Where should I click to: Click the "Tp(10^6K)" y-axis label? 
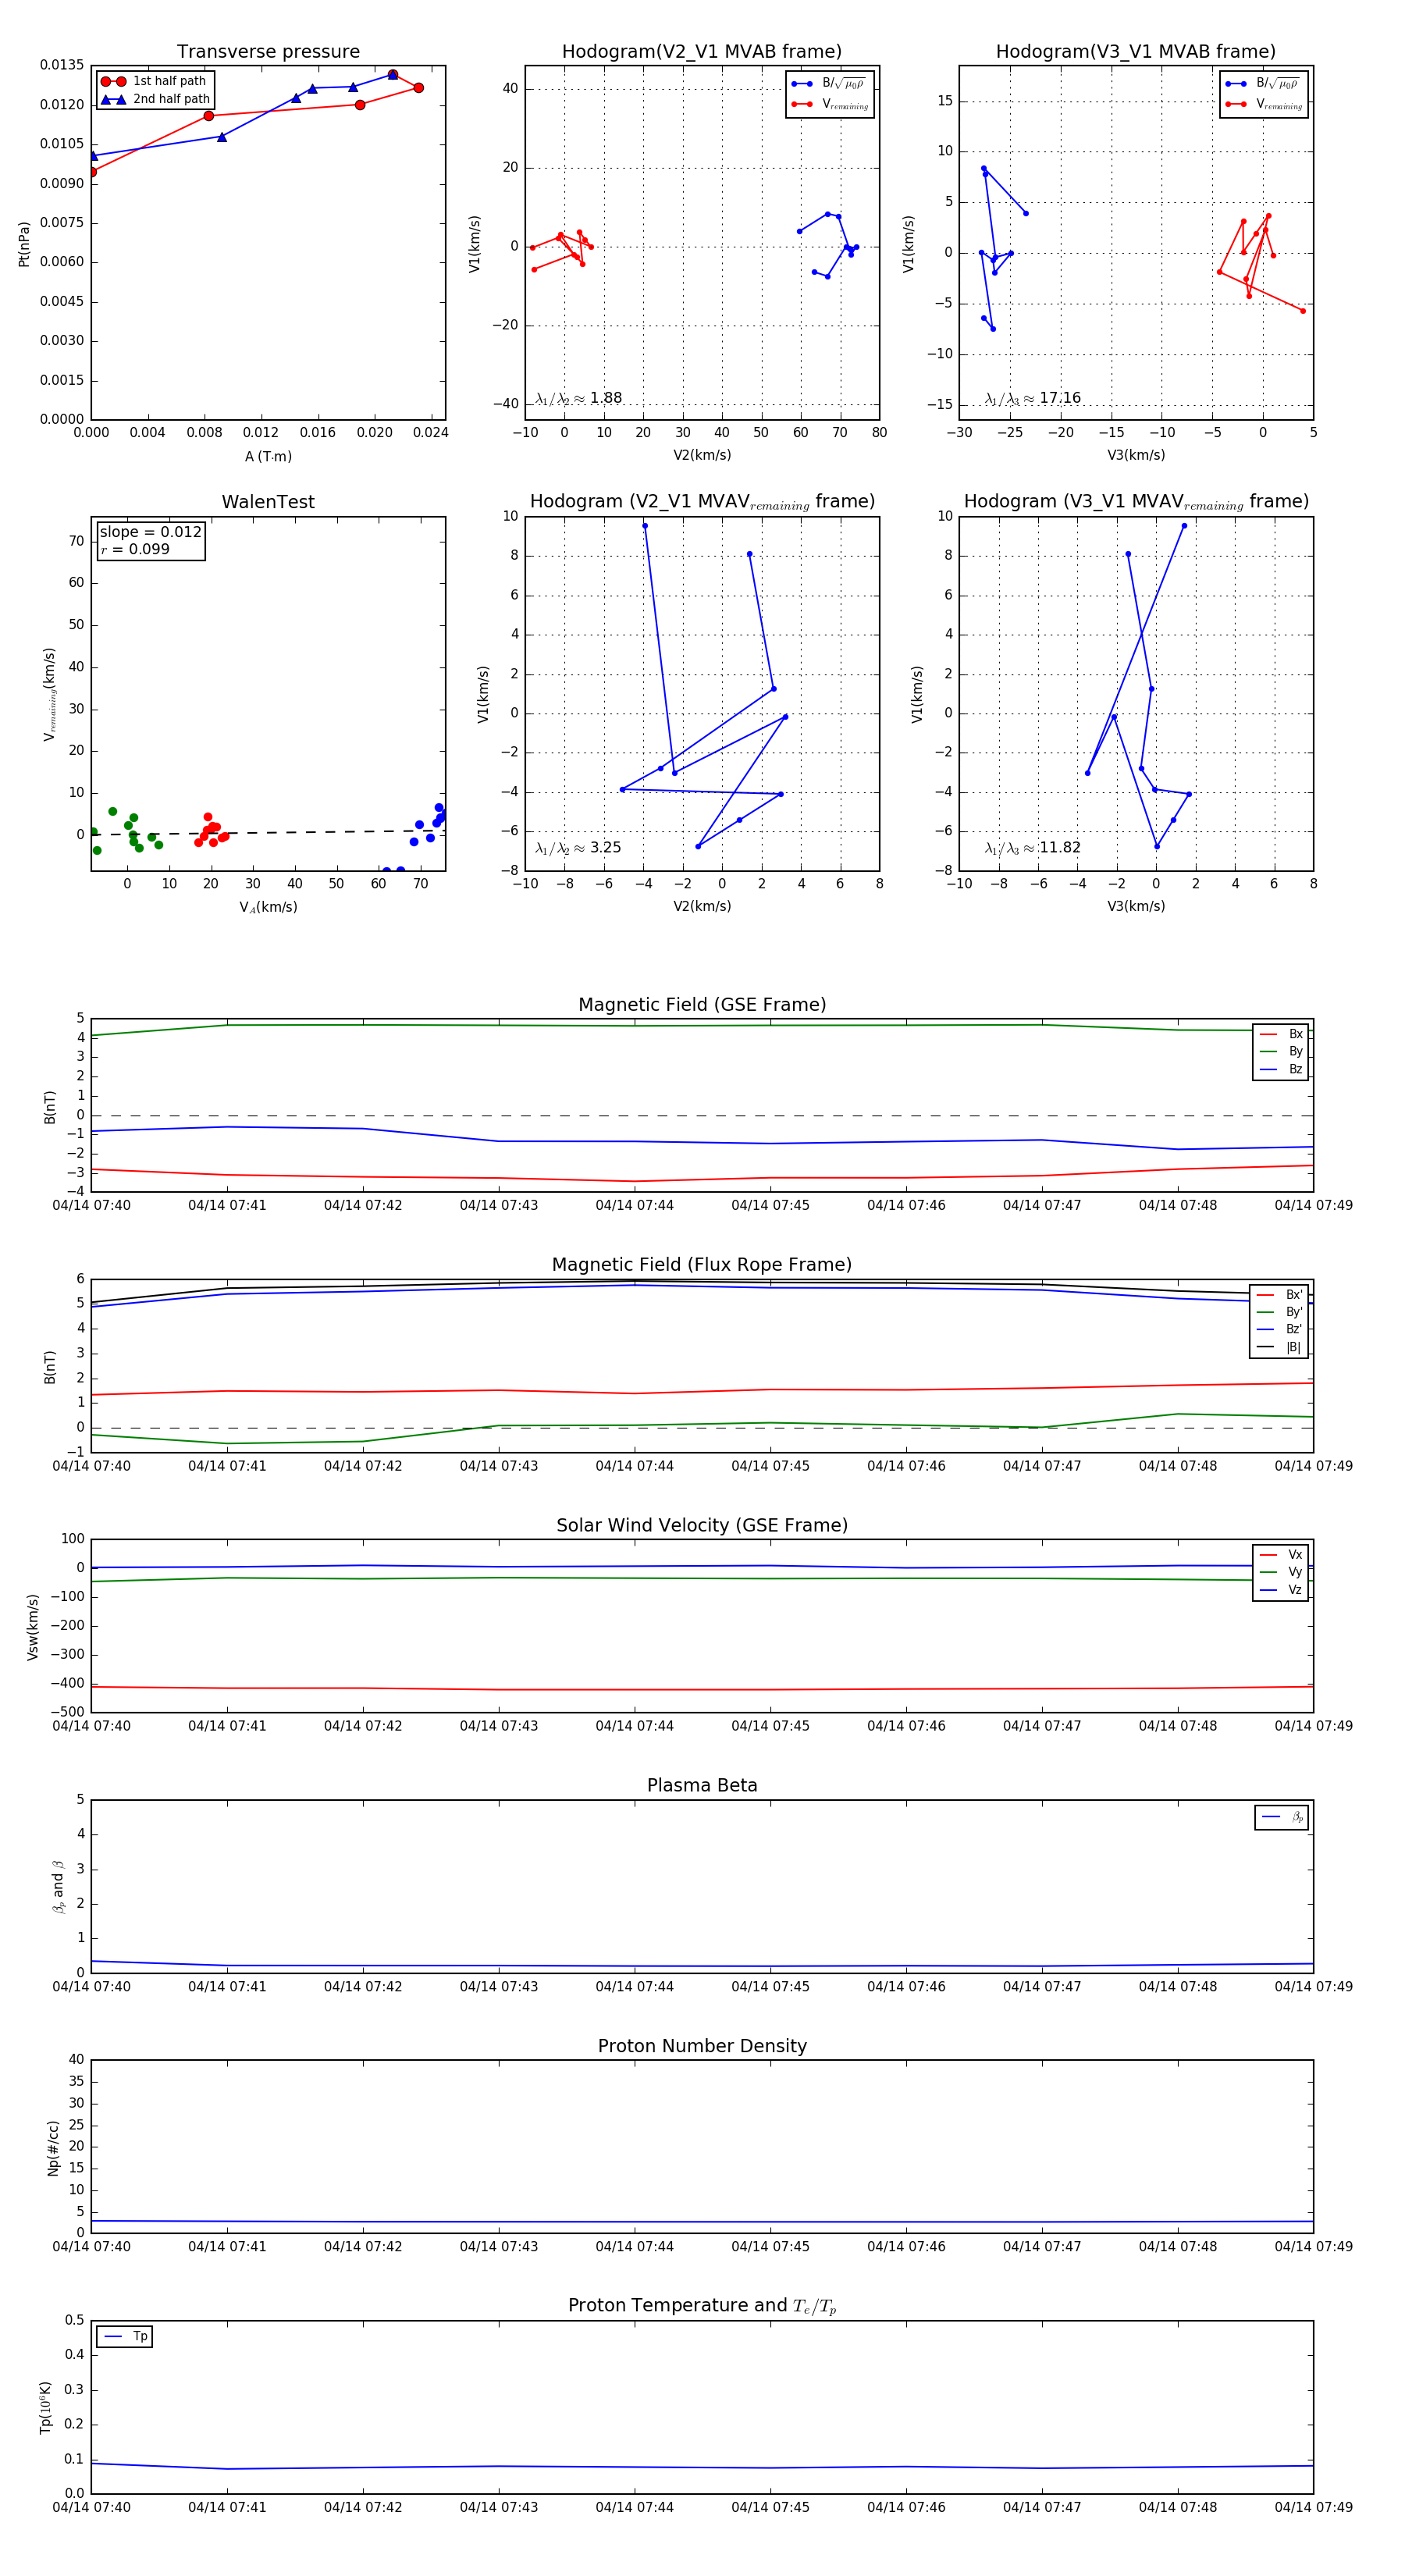45,2407
